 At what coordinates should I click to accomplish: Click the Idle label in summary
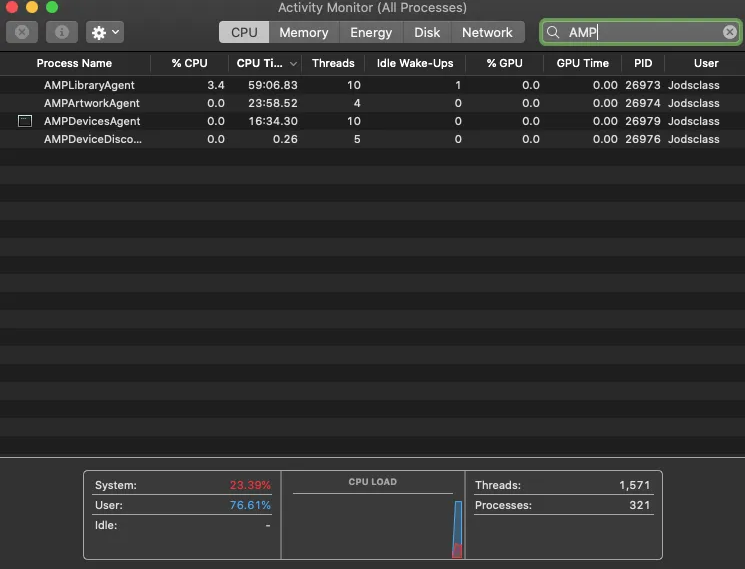106,525
